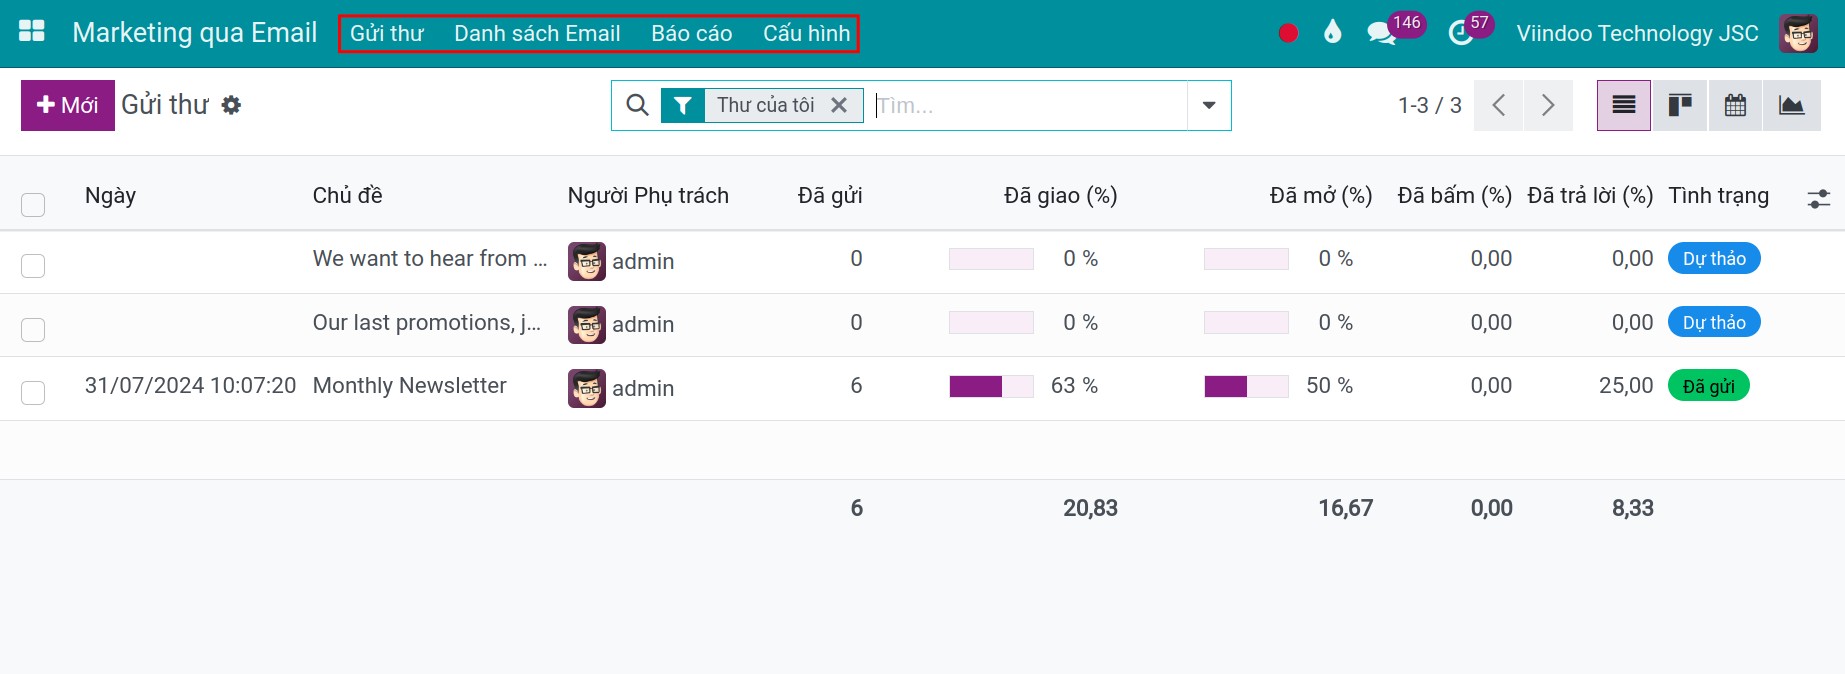The image size is (1845, 674).
Task: Click the 63% delivered progress bar
Action: (991, 386)
